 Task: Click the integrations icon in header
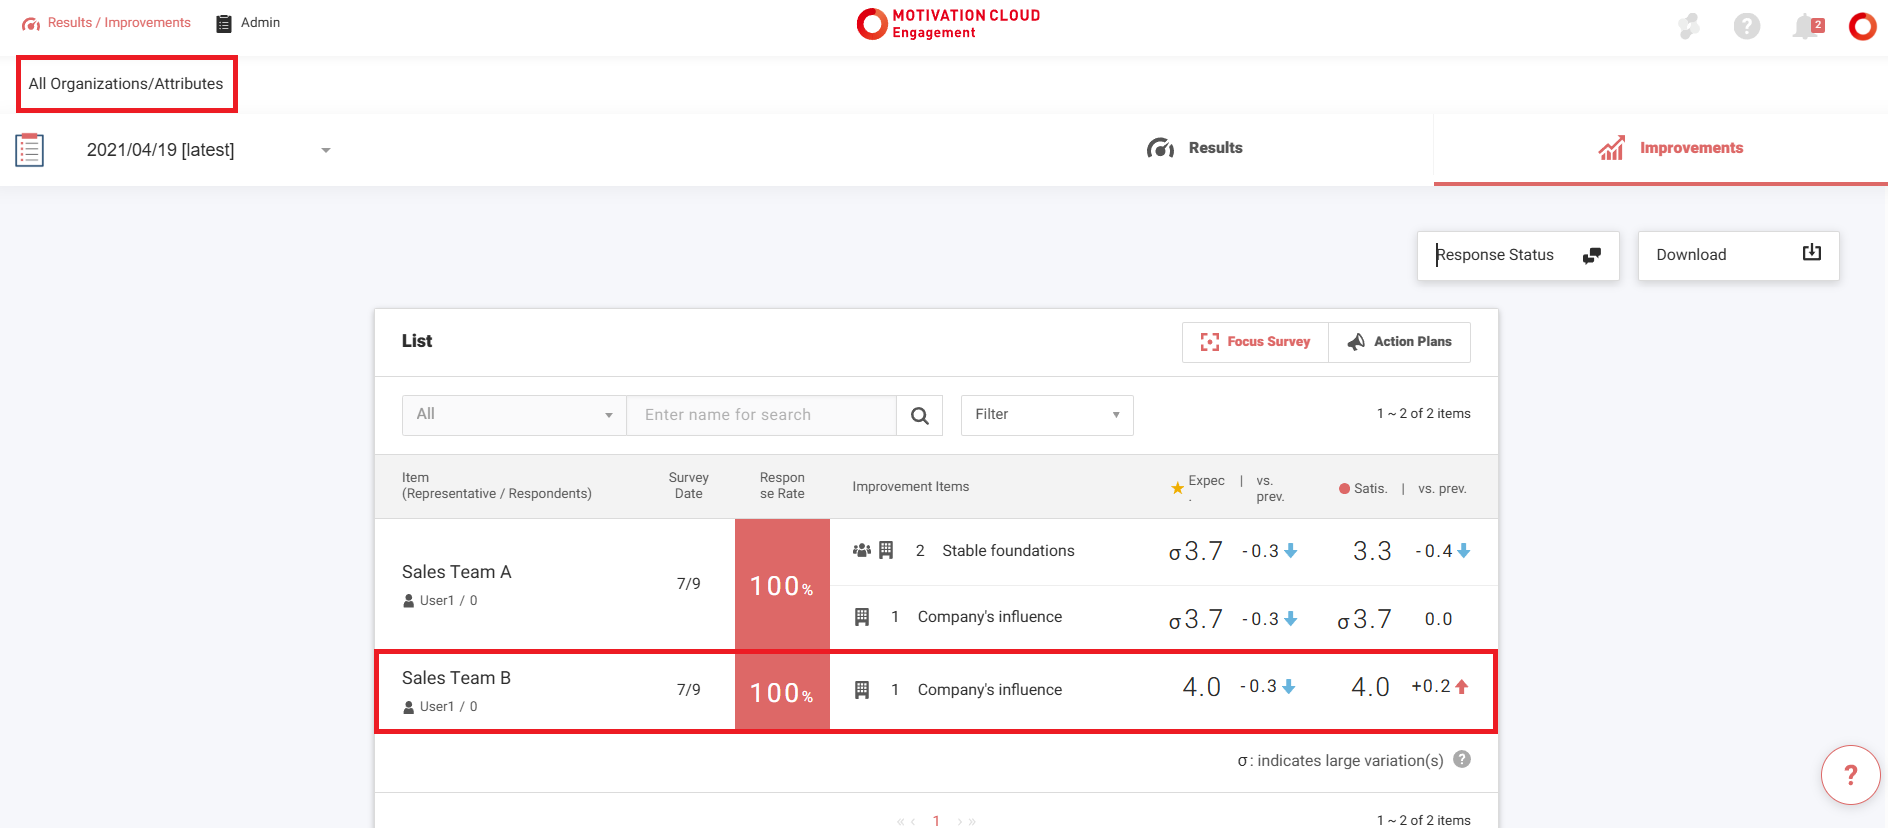pos(1689,26)
